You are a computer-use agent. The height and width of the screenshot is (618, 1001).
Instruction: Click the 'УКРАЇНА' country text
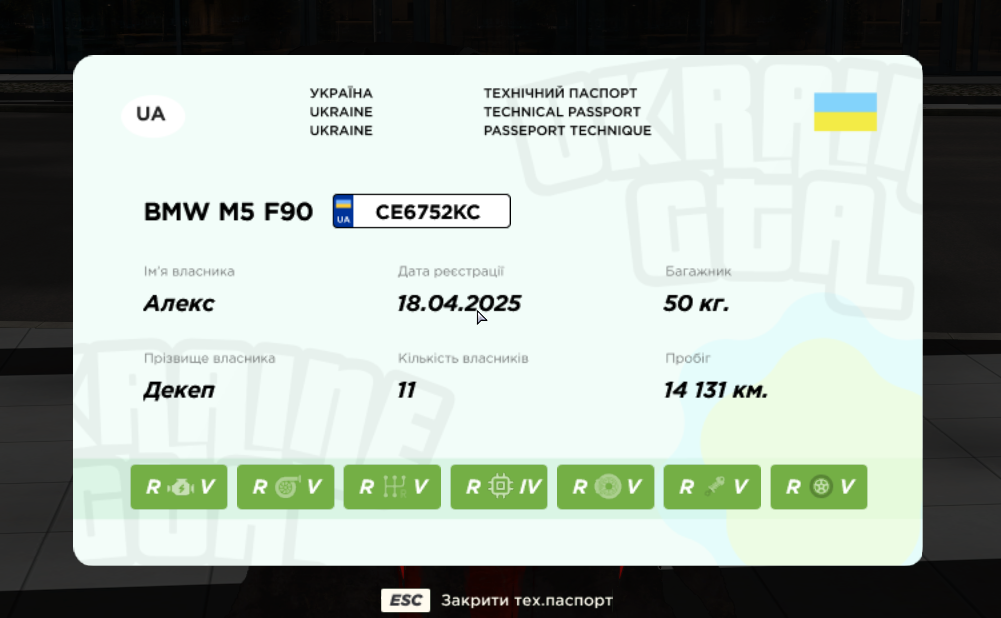tap(341, 93)
